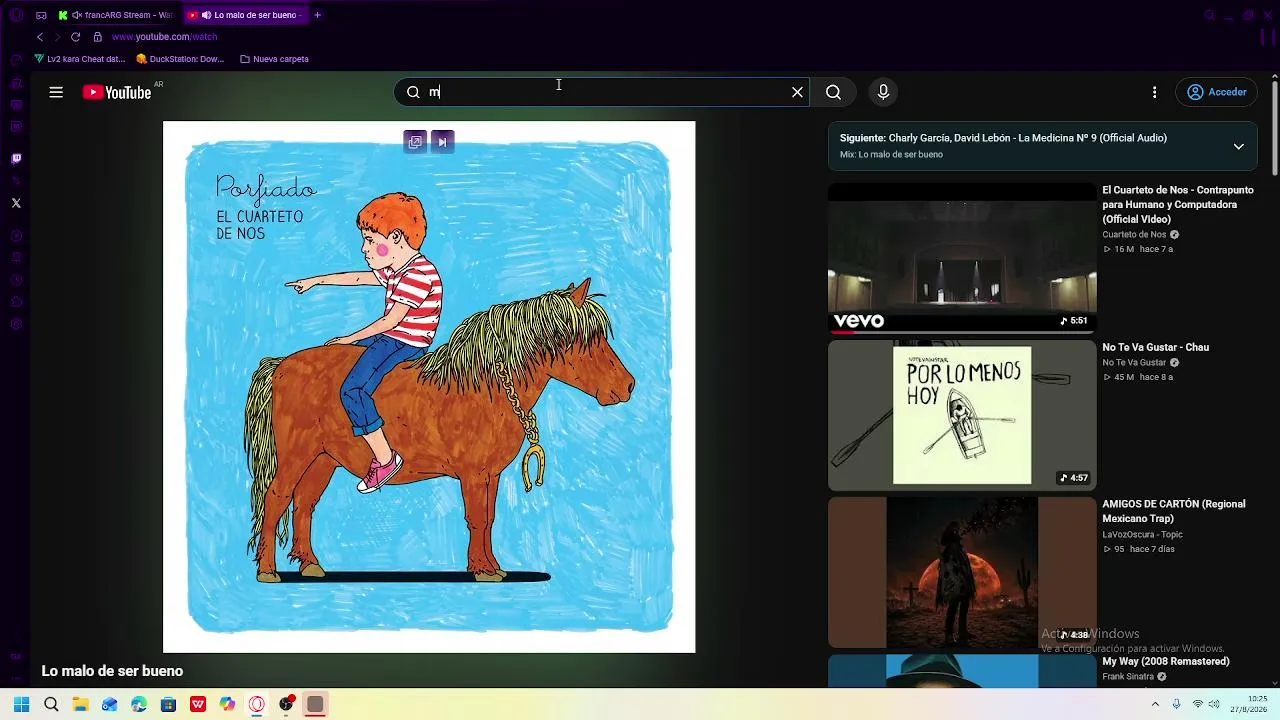Open the Twitch sidebar icon
Viewport: 1280px width, 720px height.
(16, 158)
